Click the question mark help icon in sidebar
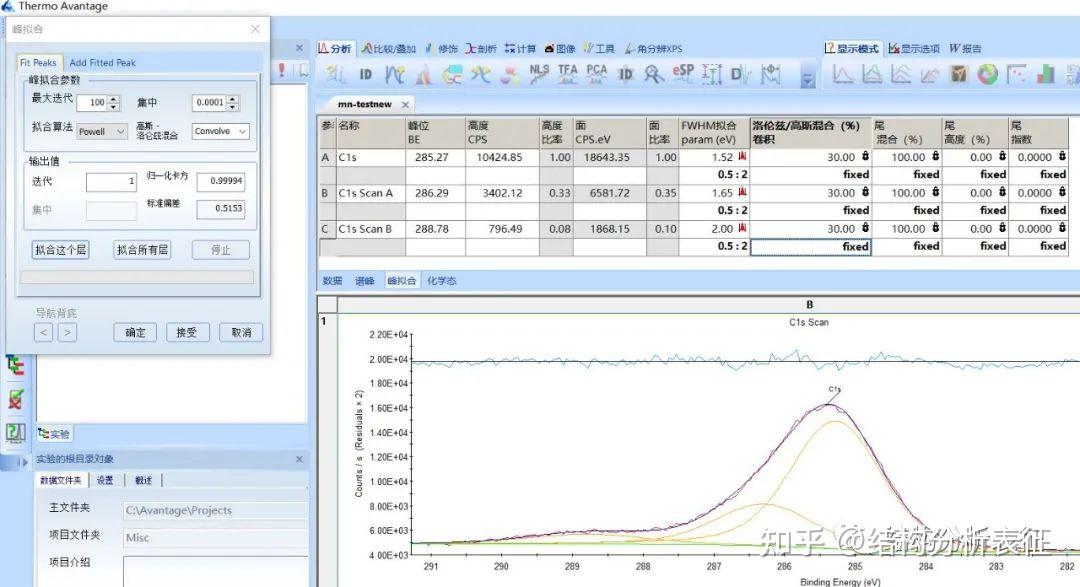 point(15,432)
